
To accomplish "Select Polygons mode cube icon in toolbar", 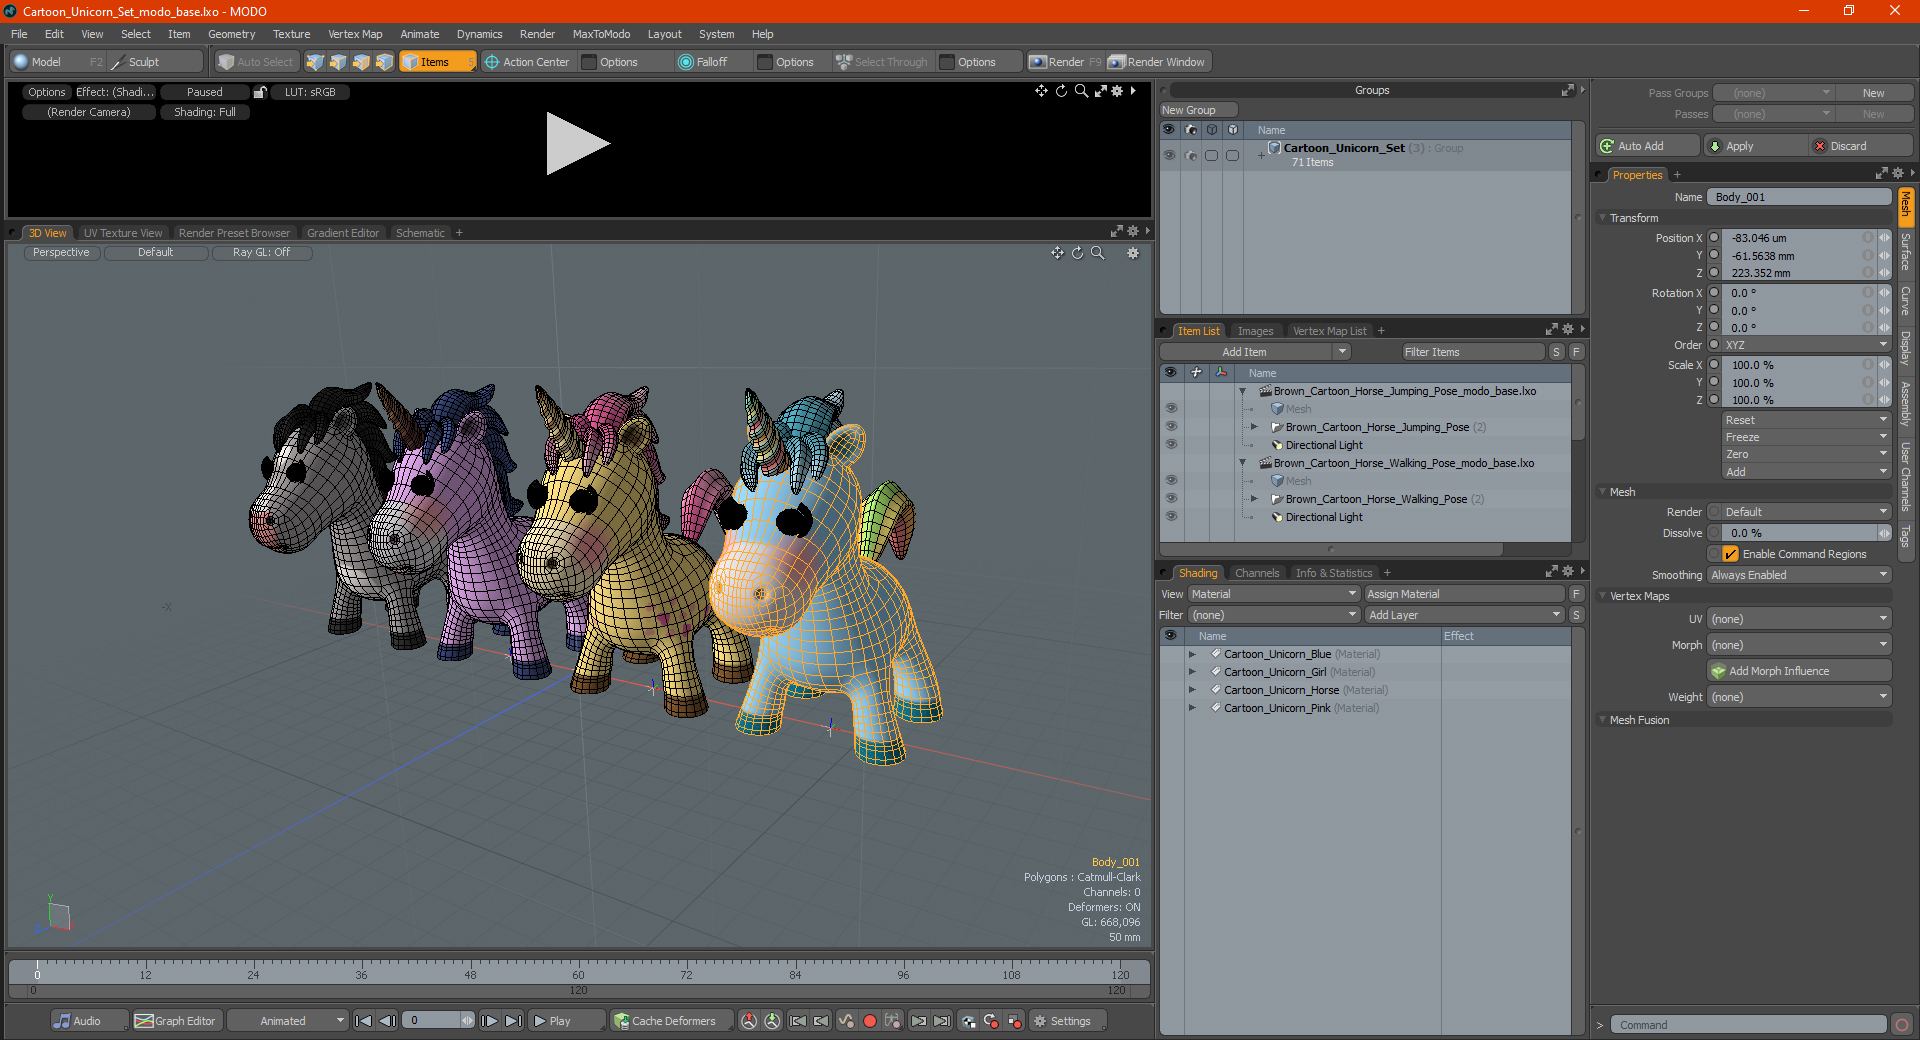I will tap(361, 62).
